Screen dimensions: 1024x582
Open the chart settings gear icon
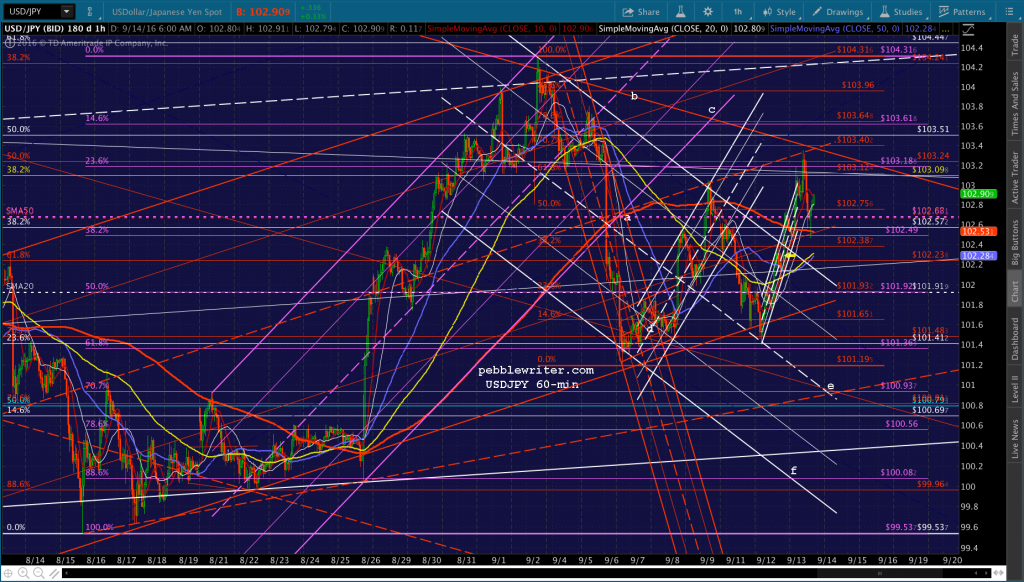[x=708, y=12]
